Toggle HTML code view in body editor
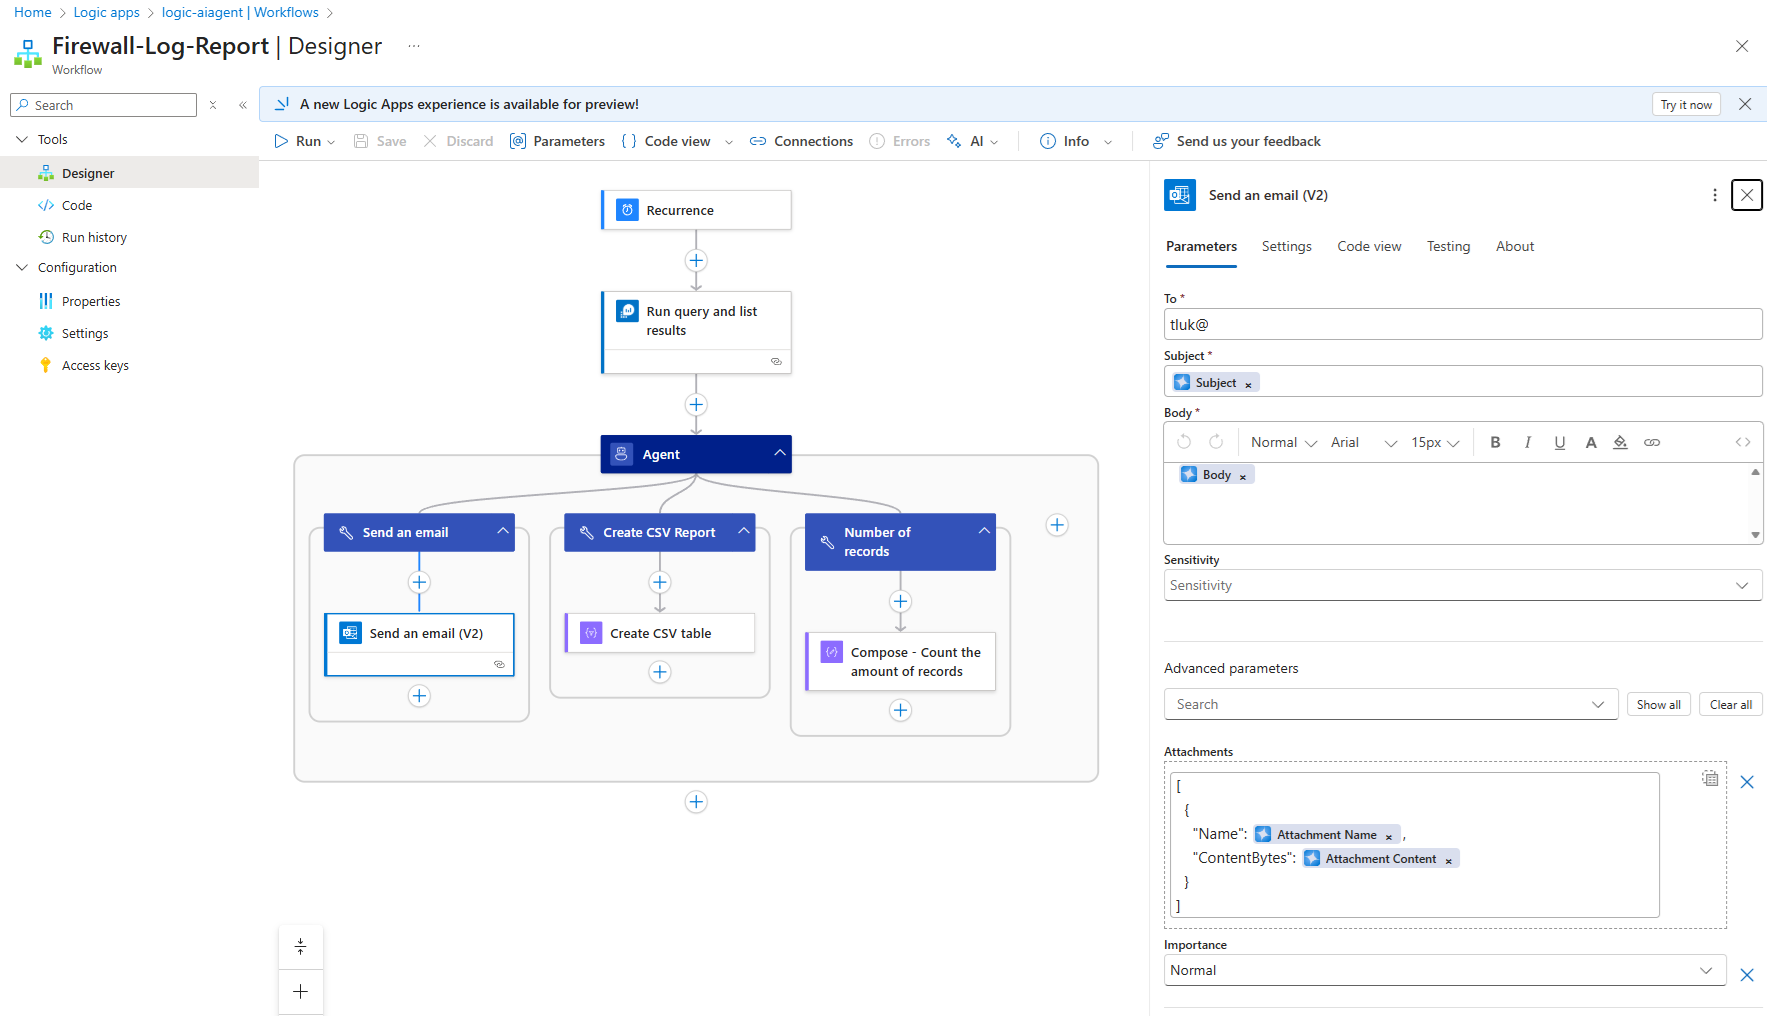This screenshot has height=1016, width=1767. [x=1742, y=442]
